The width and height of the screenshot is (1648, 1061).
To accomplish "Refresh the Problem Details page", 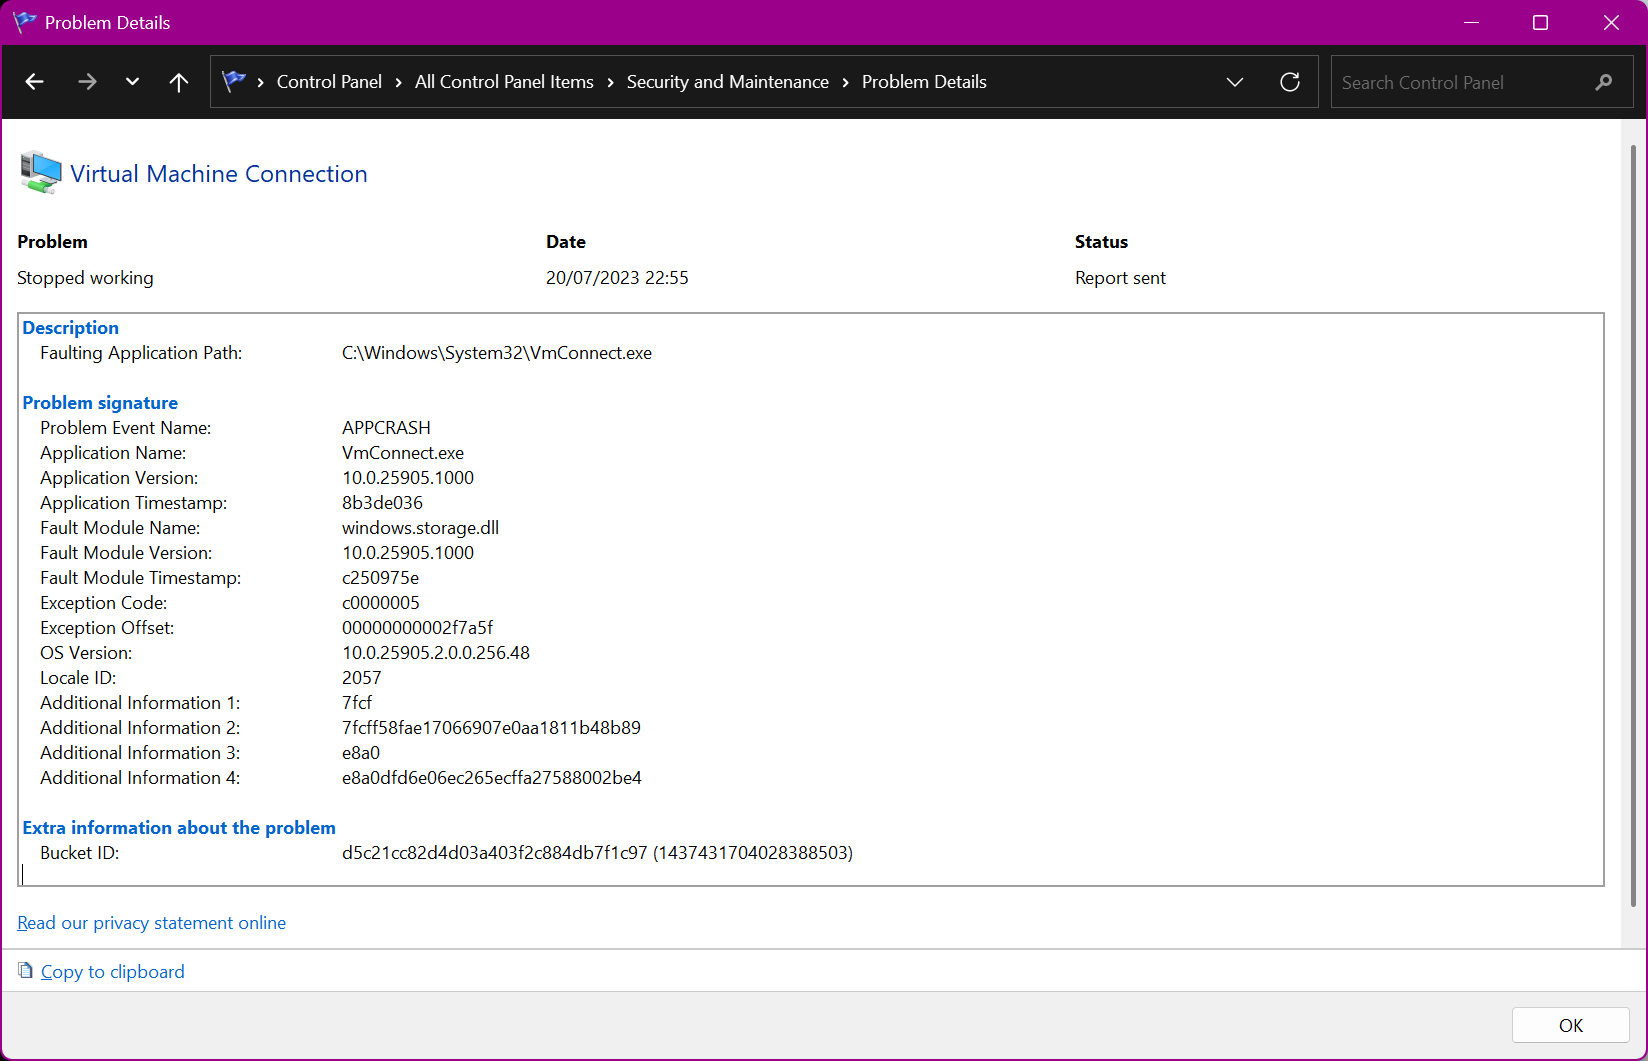I will [1290, 82].
